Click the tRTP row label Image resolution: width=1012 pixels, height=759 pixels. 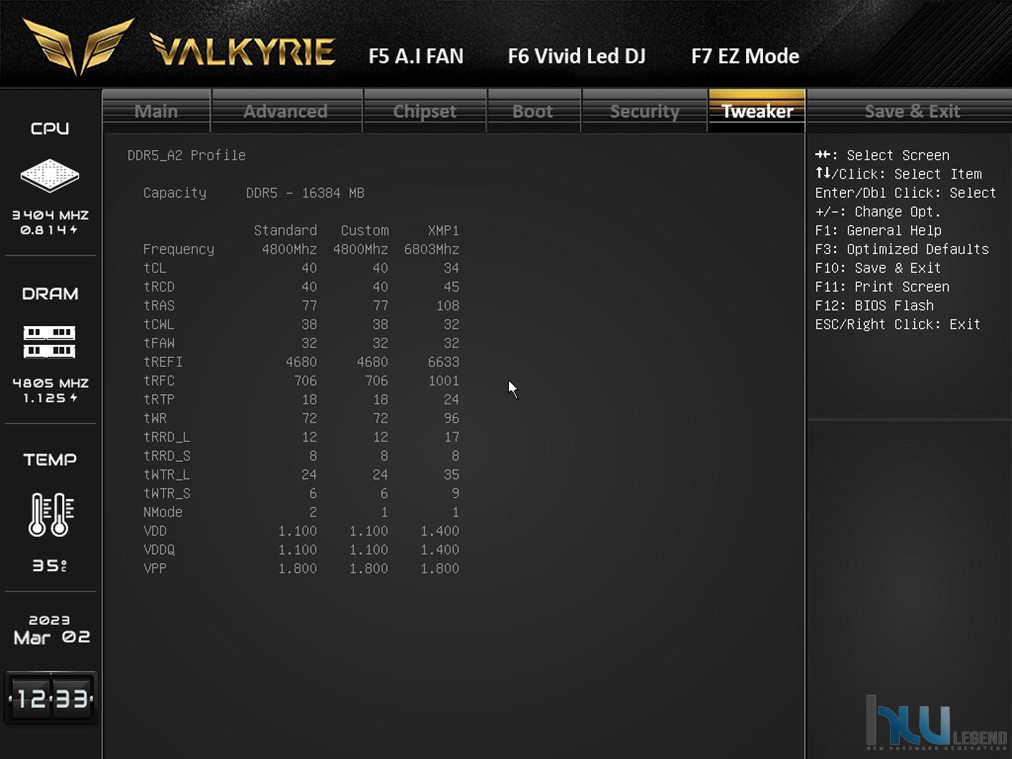159,399
